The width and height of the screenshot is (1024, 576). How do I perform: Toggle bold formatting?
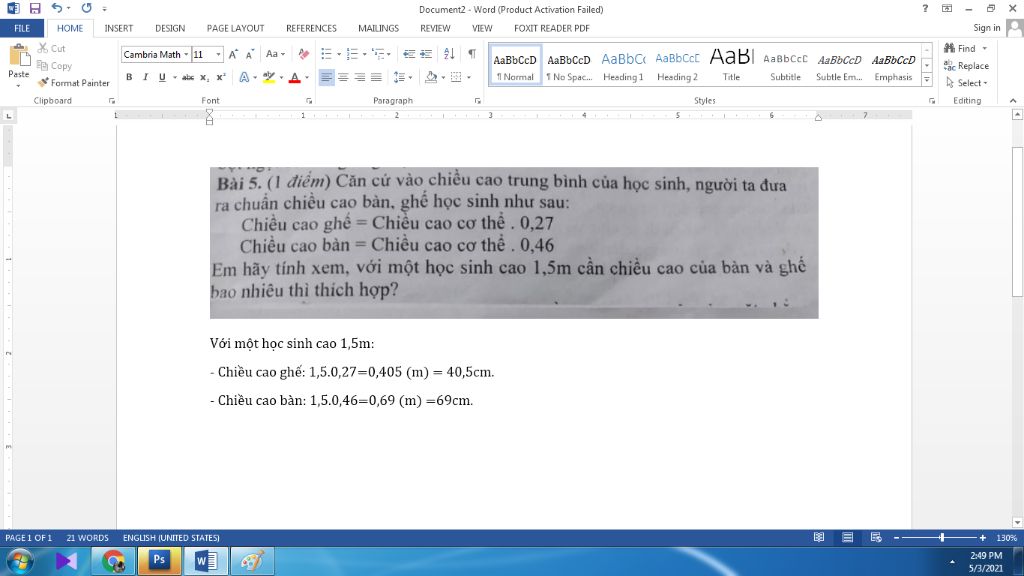click(x=129, y=77)
